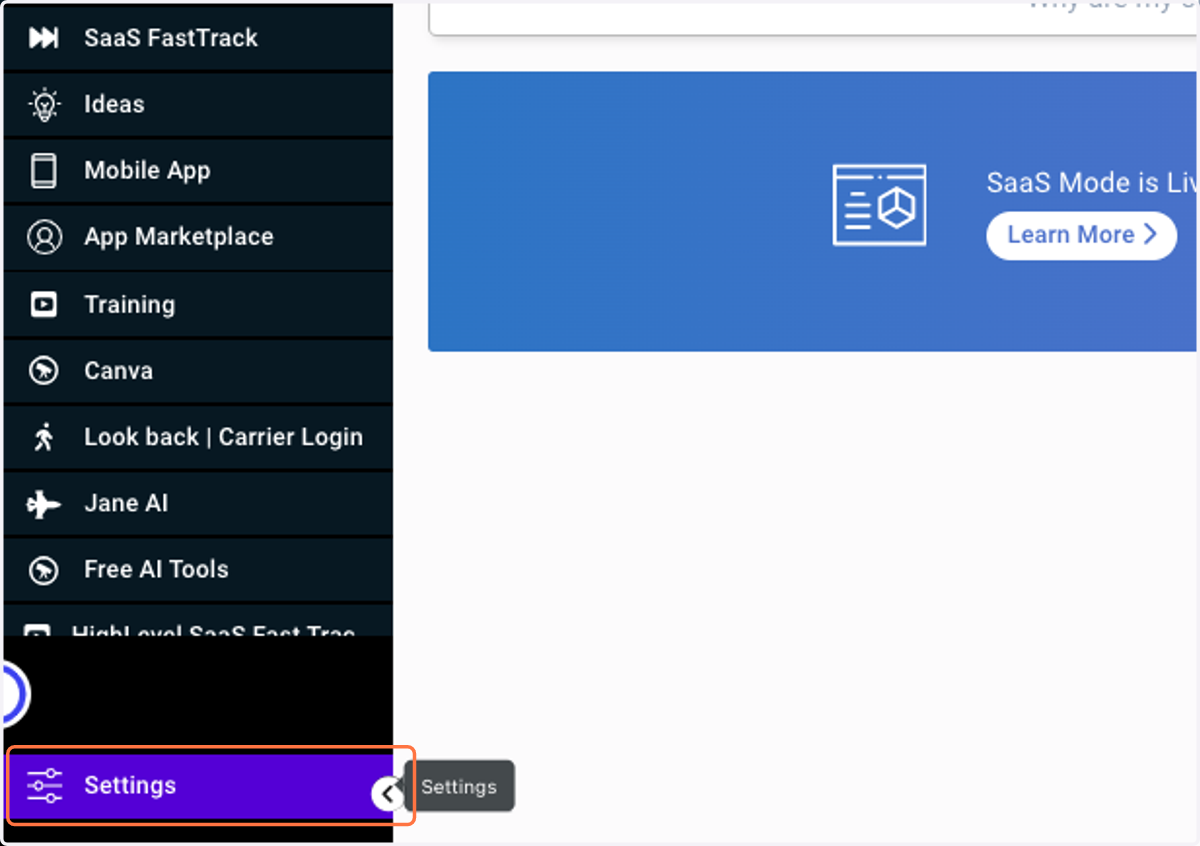Viewport: 1200px width, 846px height.
Task: Click the round chat widget button
Action: [14, 694]
